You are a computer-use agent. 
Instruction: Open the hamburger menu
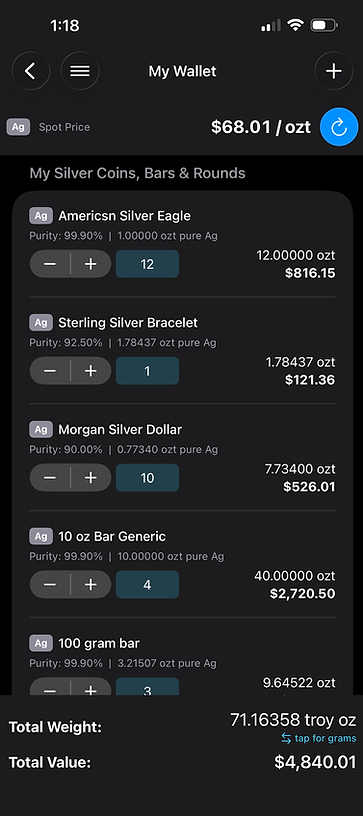coord(80,71)
